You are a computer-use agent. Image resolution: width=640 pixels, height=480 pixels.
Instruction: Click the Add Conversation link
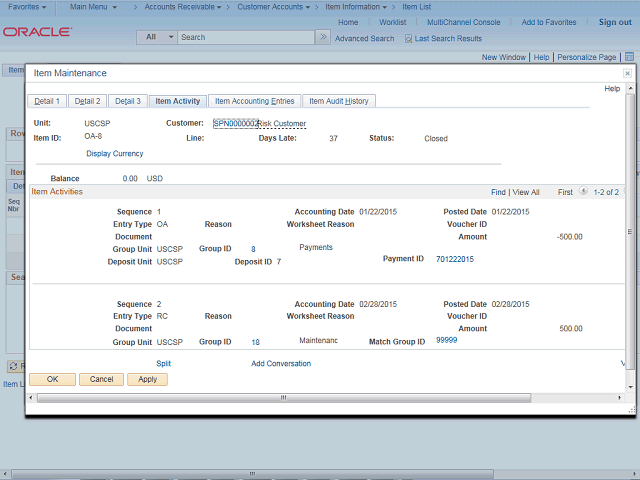(x=281, y=364)
